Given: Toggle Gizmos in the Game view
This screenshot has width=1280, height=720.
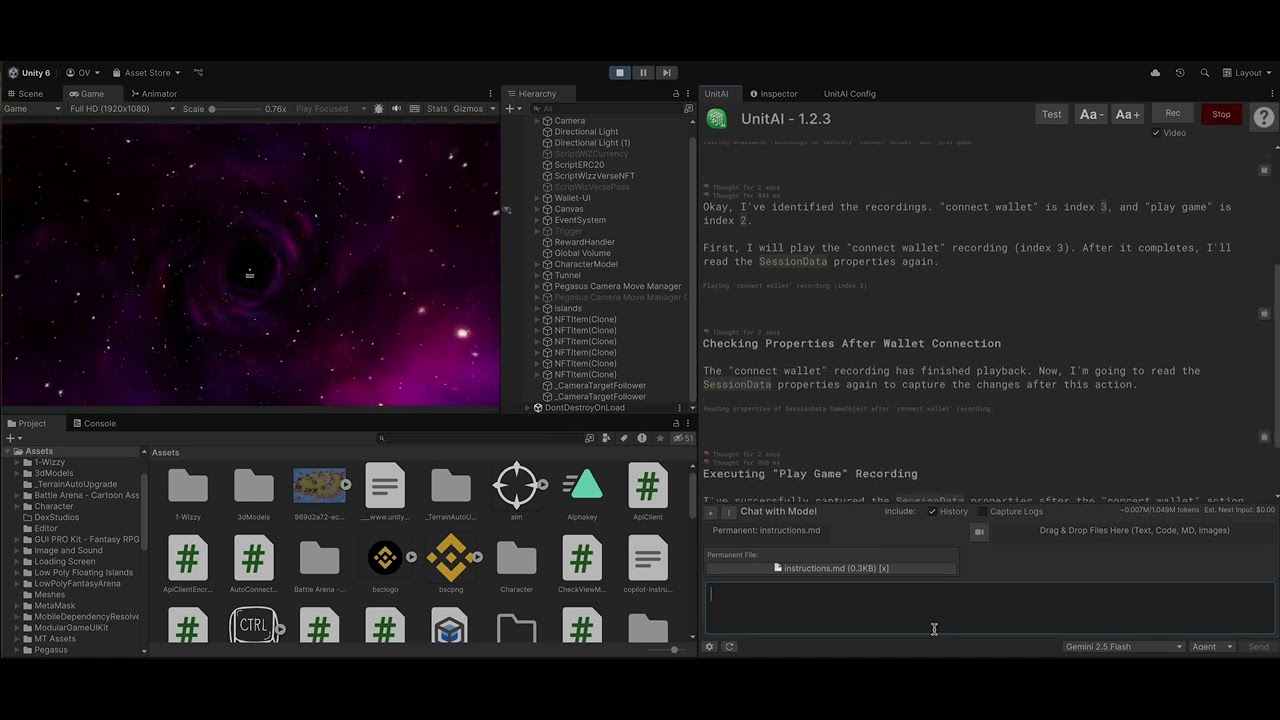Looking at the screenshot, I should point(468,109).
